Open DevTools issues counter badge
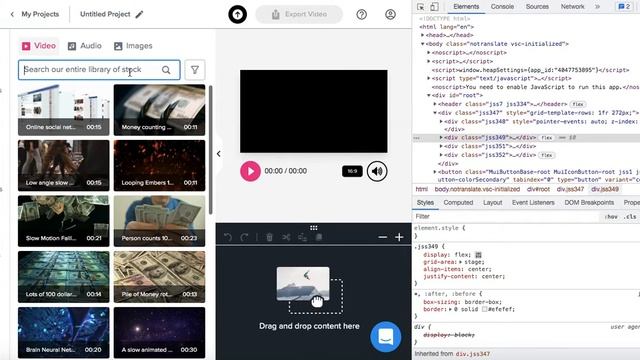Viewport: 640px width, 360px height. [x=624, y=7]
